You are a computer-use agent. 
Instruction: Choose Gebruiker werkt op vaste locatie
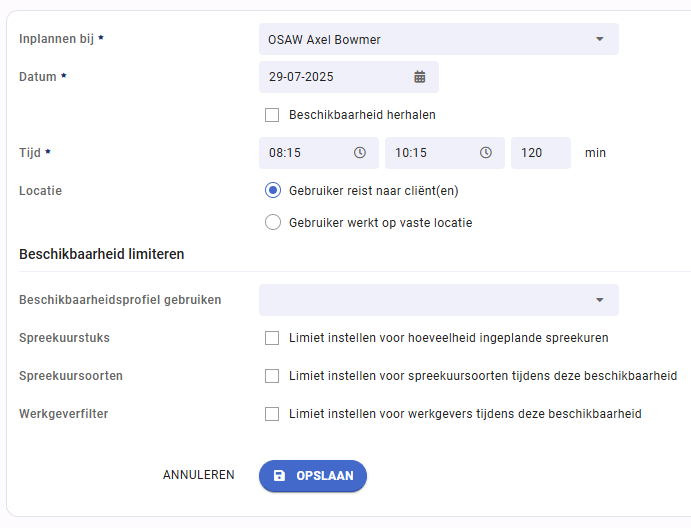[273, 222]
